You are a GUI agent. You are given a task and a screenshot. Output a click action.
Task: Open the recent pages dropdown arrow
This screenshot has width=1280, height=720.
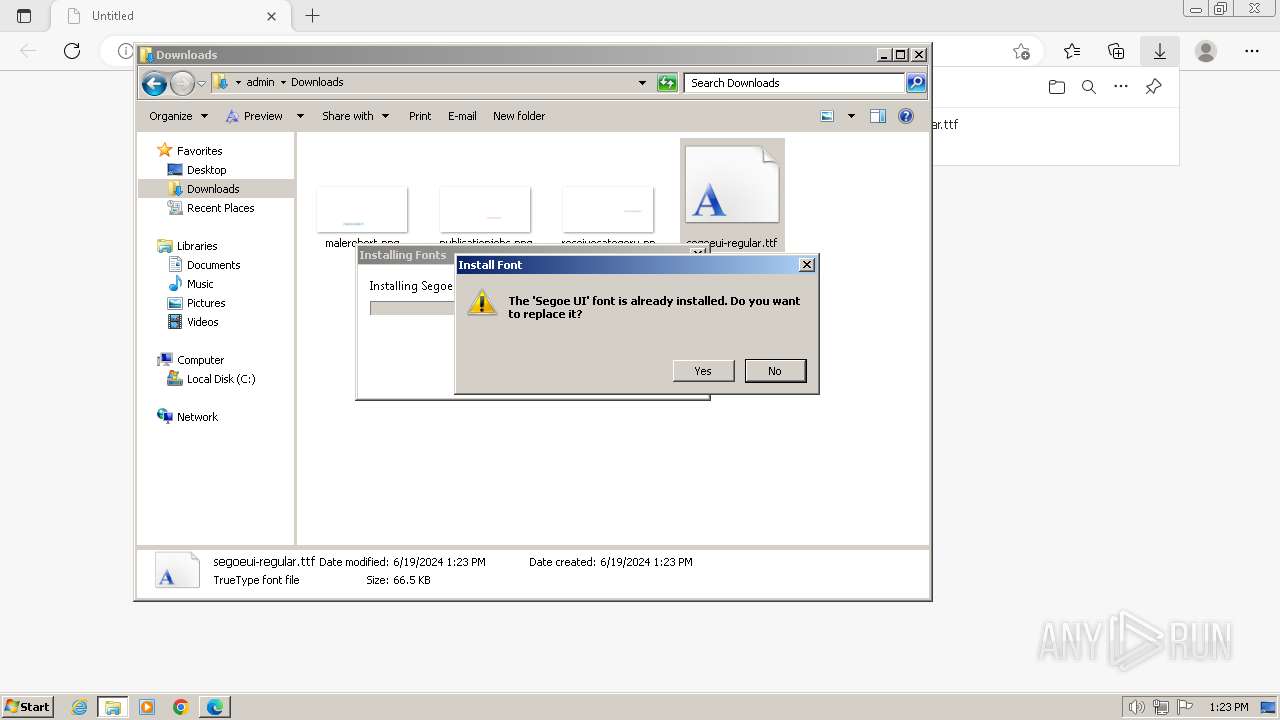pos(202,84)
